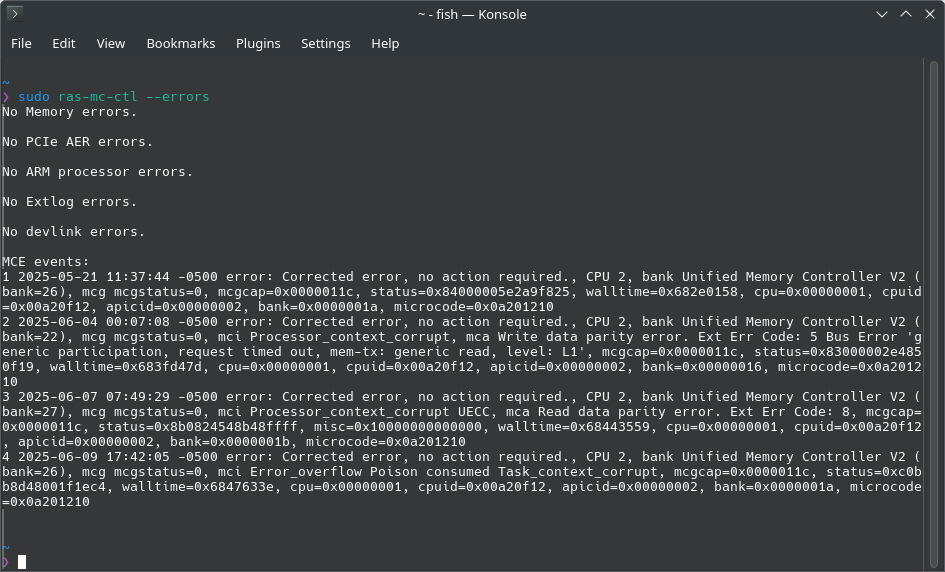Open the Plugins menu
This screenshot has height=572, width=945.
pos(258,43)
